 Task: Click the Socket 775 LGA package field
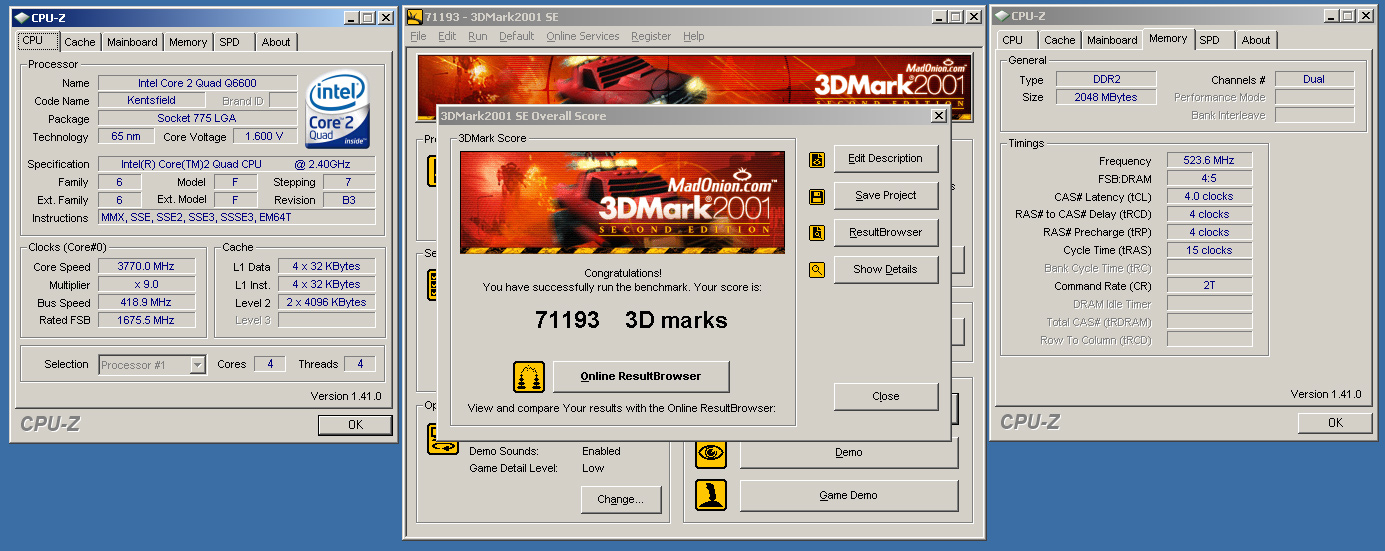click(x=198, y=119)
